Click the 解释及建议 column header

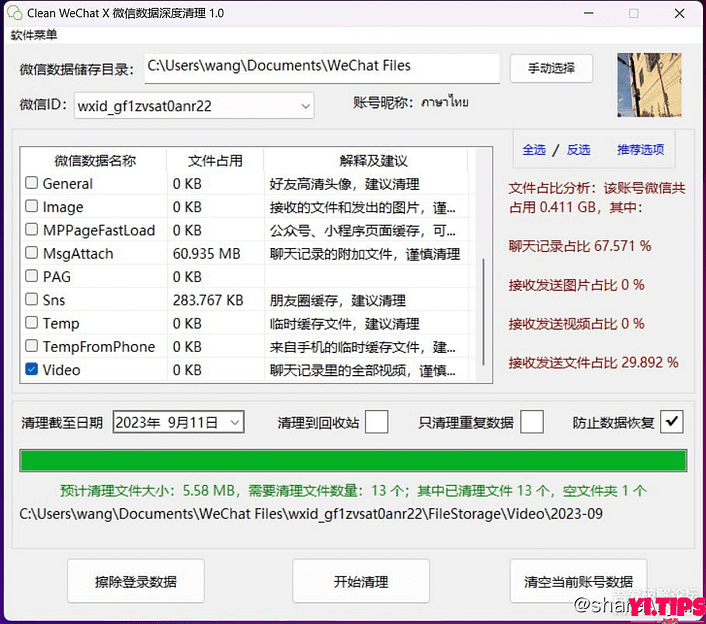(373, 160)
